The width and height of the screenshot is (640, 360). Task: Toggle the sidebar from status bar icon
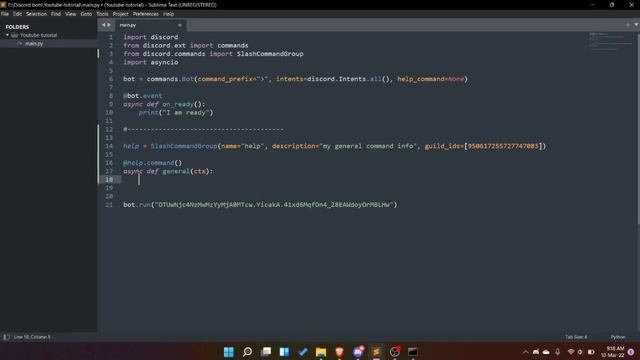pyautogui.click(x=6, y=337)
